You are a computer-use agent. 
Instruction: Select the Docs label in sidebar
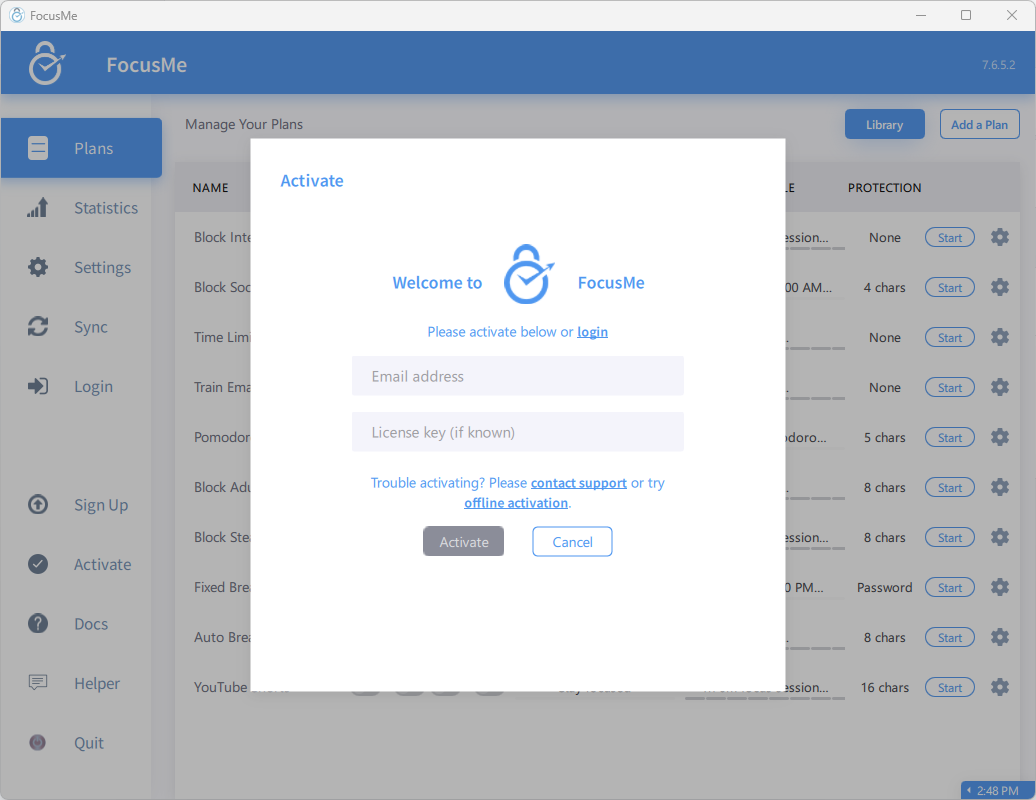click(91, 624)
